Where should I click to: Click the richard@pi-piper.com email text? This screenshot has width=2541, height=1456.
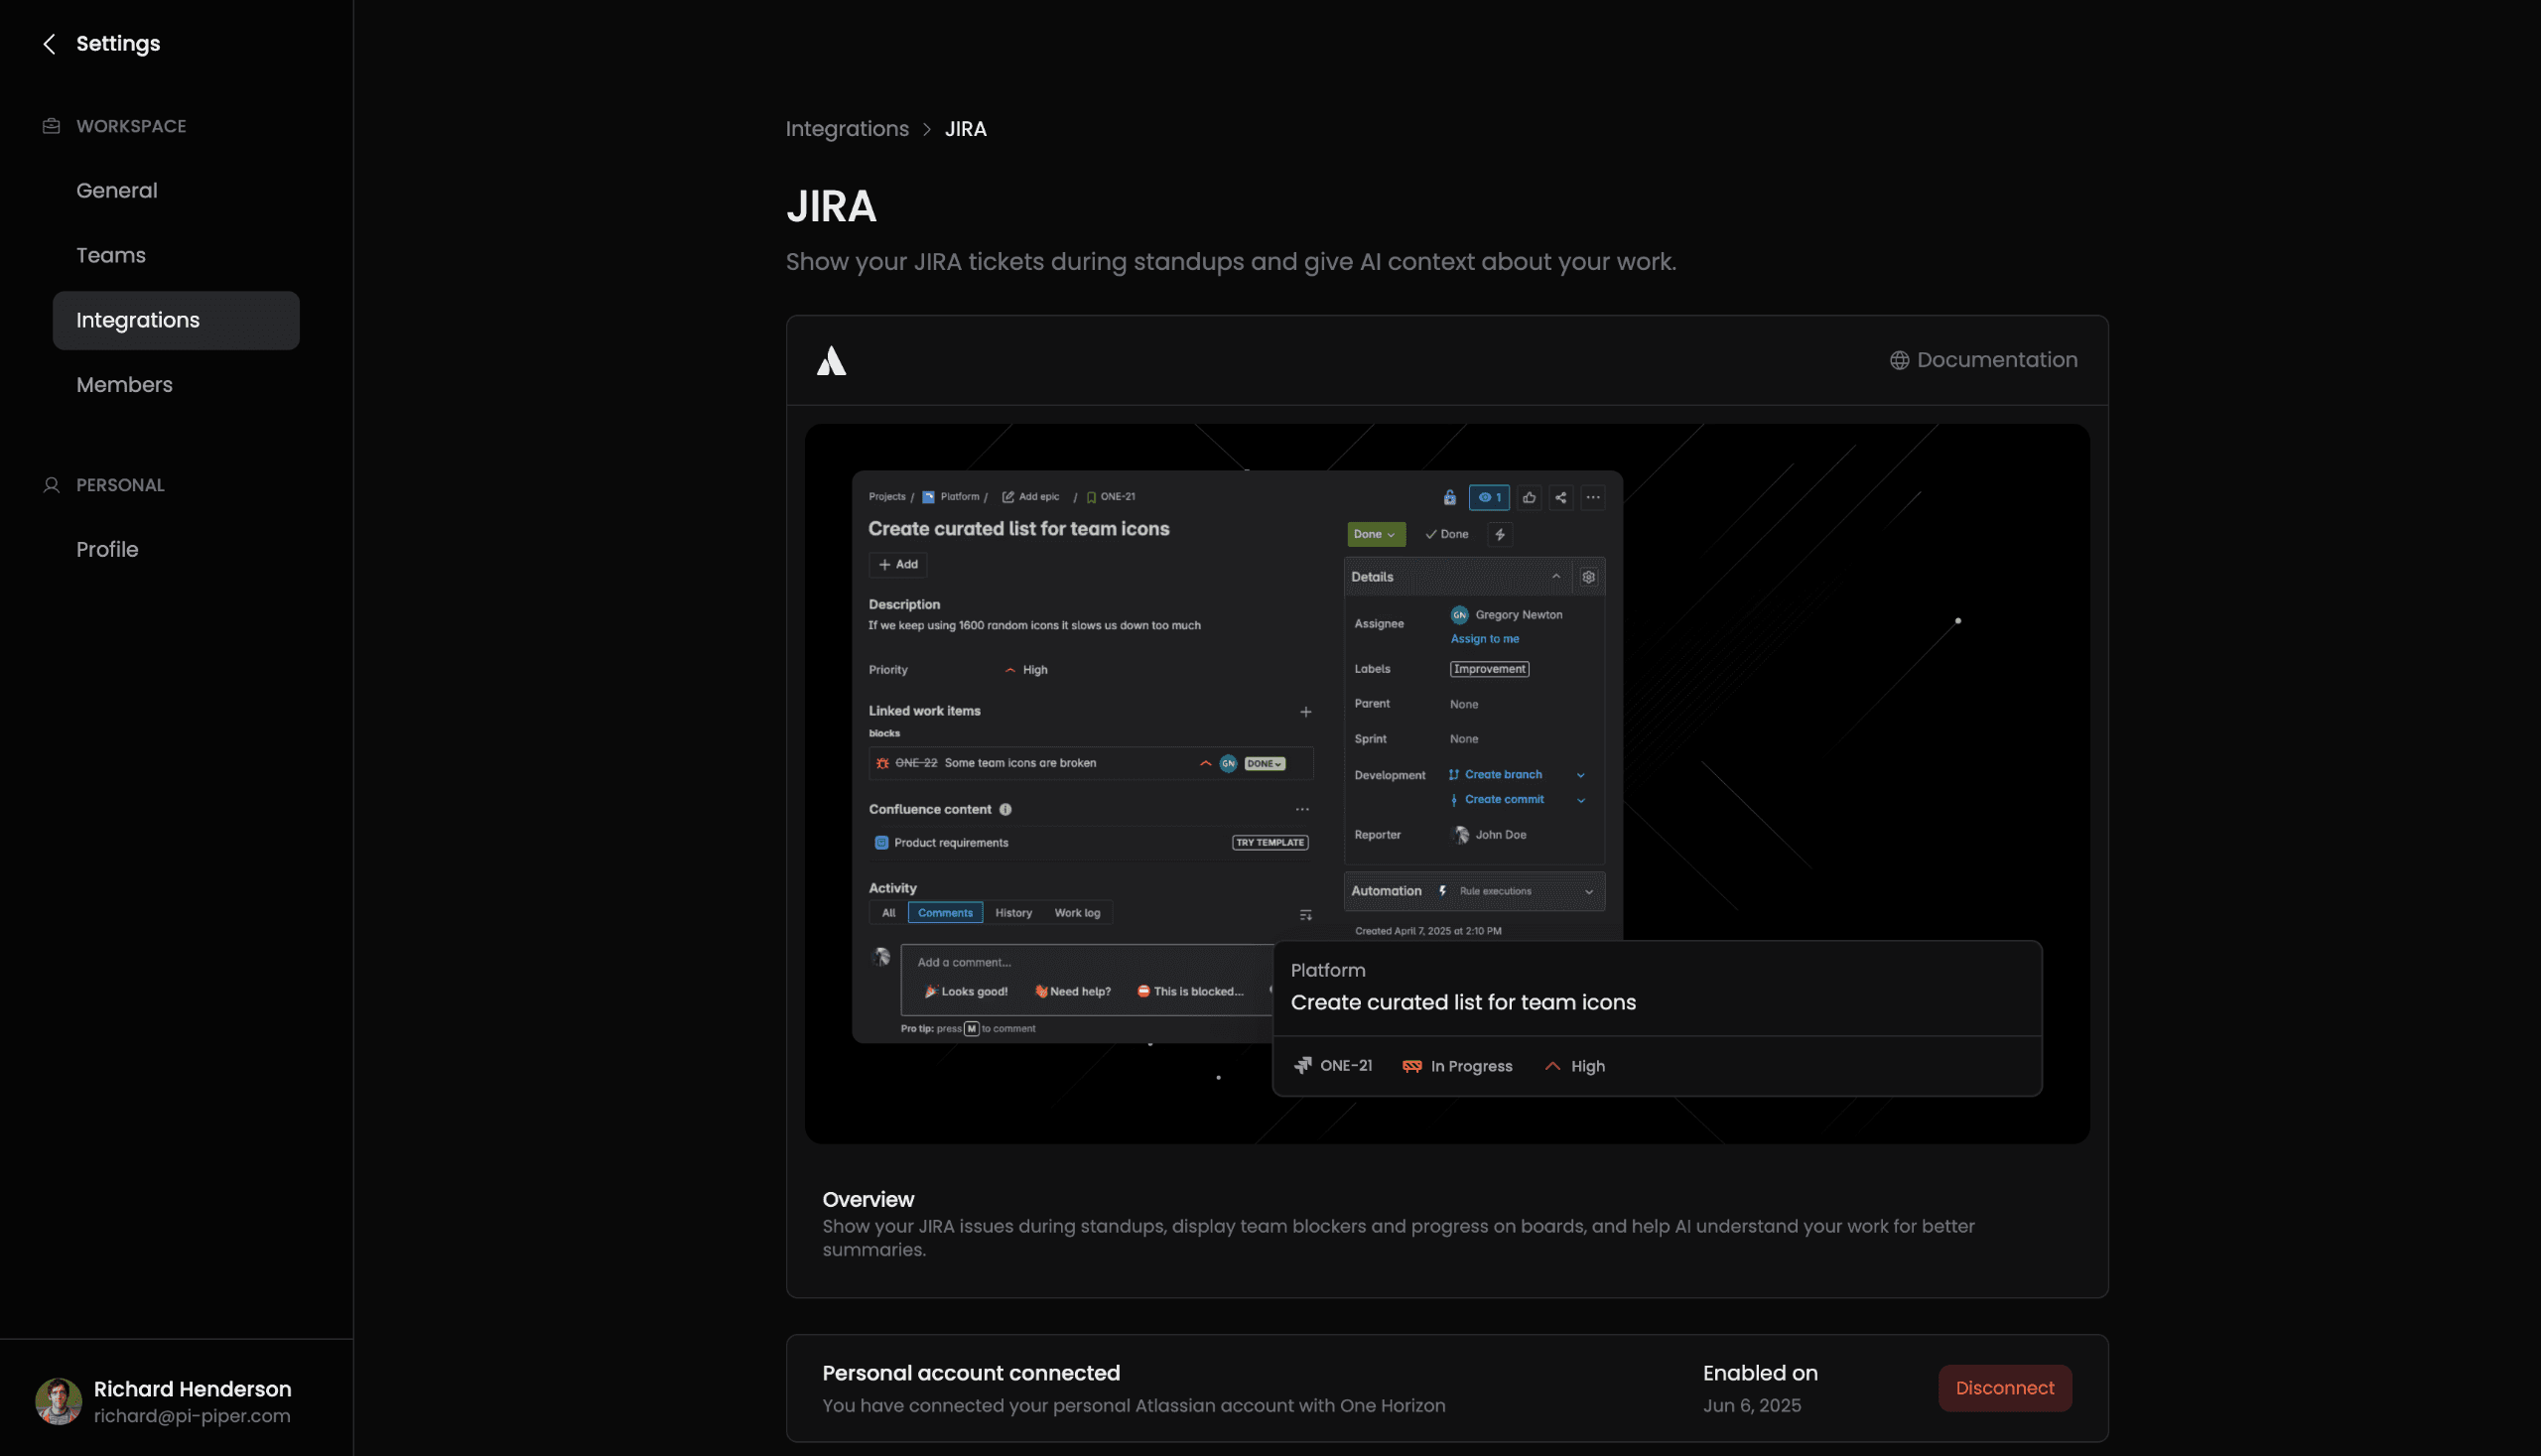pos(192,1416)
